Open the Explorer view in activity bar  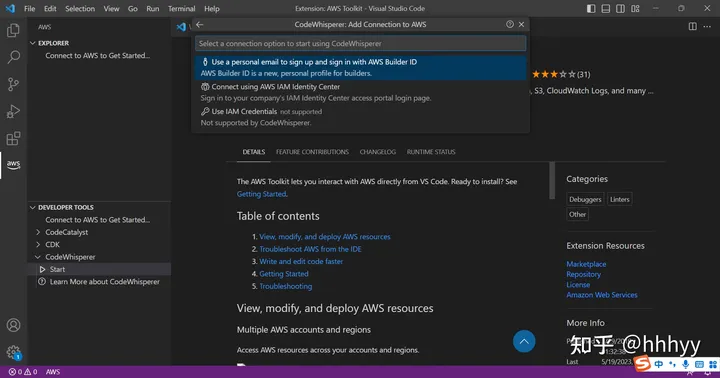point(13,30)
